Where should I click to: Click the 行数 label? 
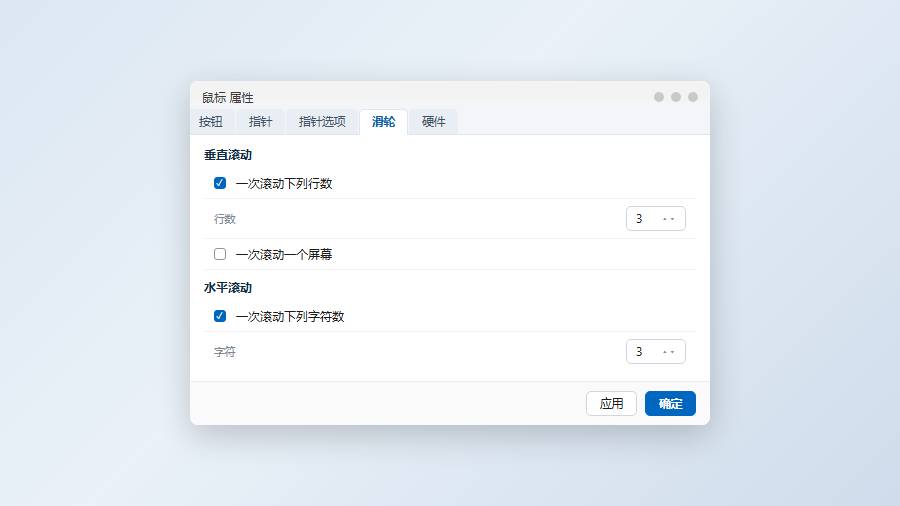point(225,219)
